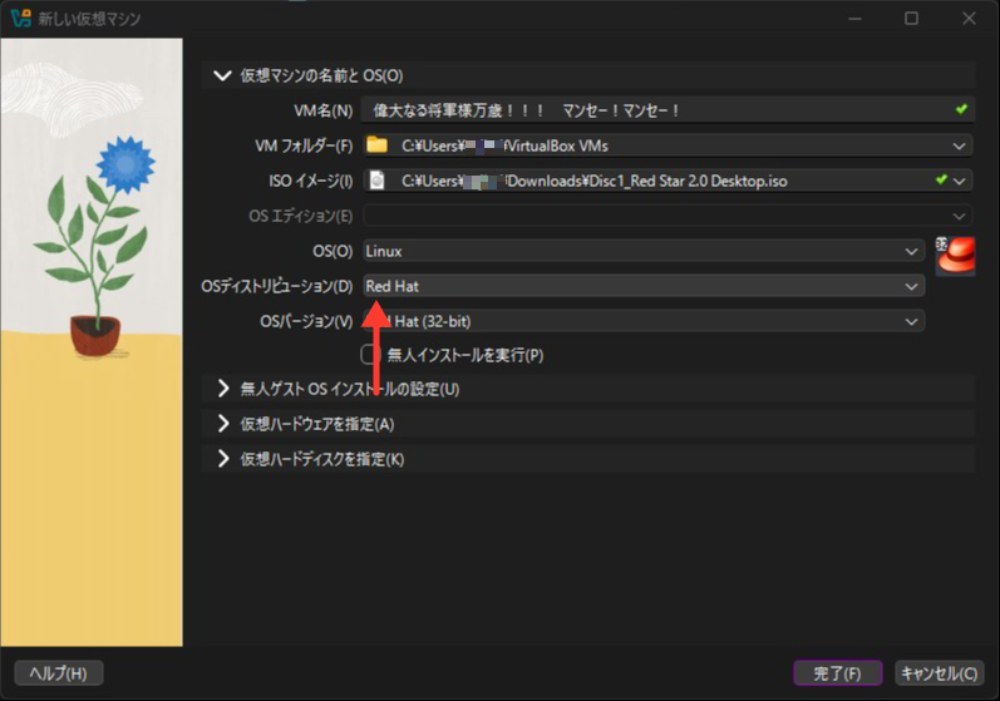Click the キャンセル(C) button
Screen dimensions: 1000x701
click(939, 673)
